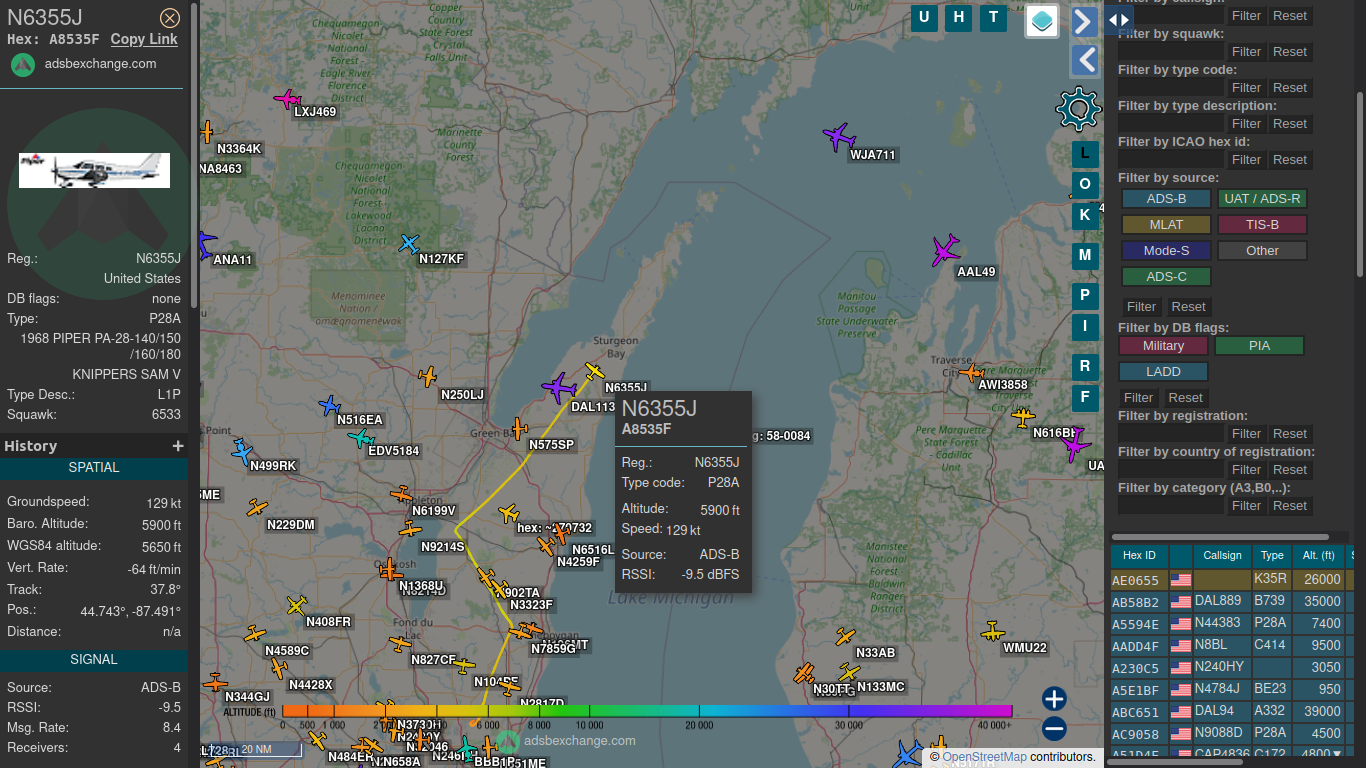Select the AAL49 aircraft icon

(x=945, y=250)
